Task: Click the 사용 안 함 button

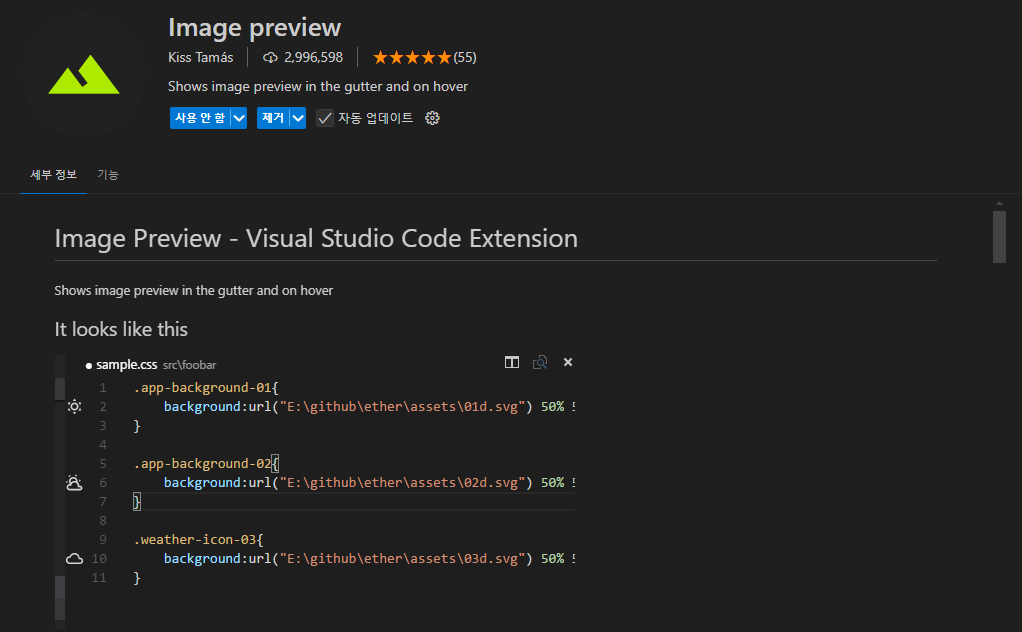Action: point(200,118)
